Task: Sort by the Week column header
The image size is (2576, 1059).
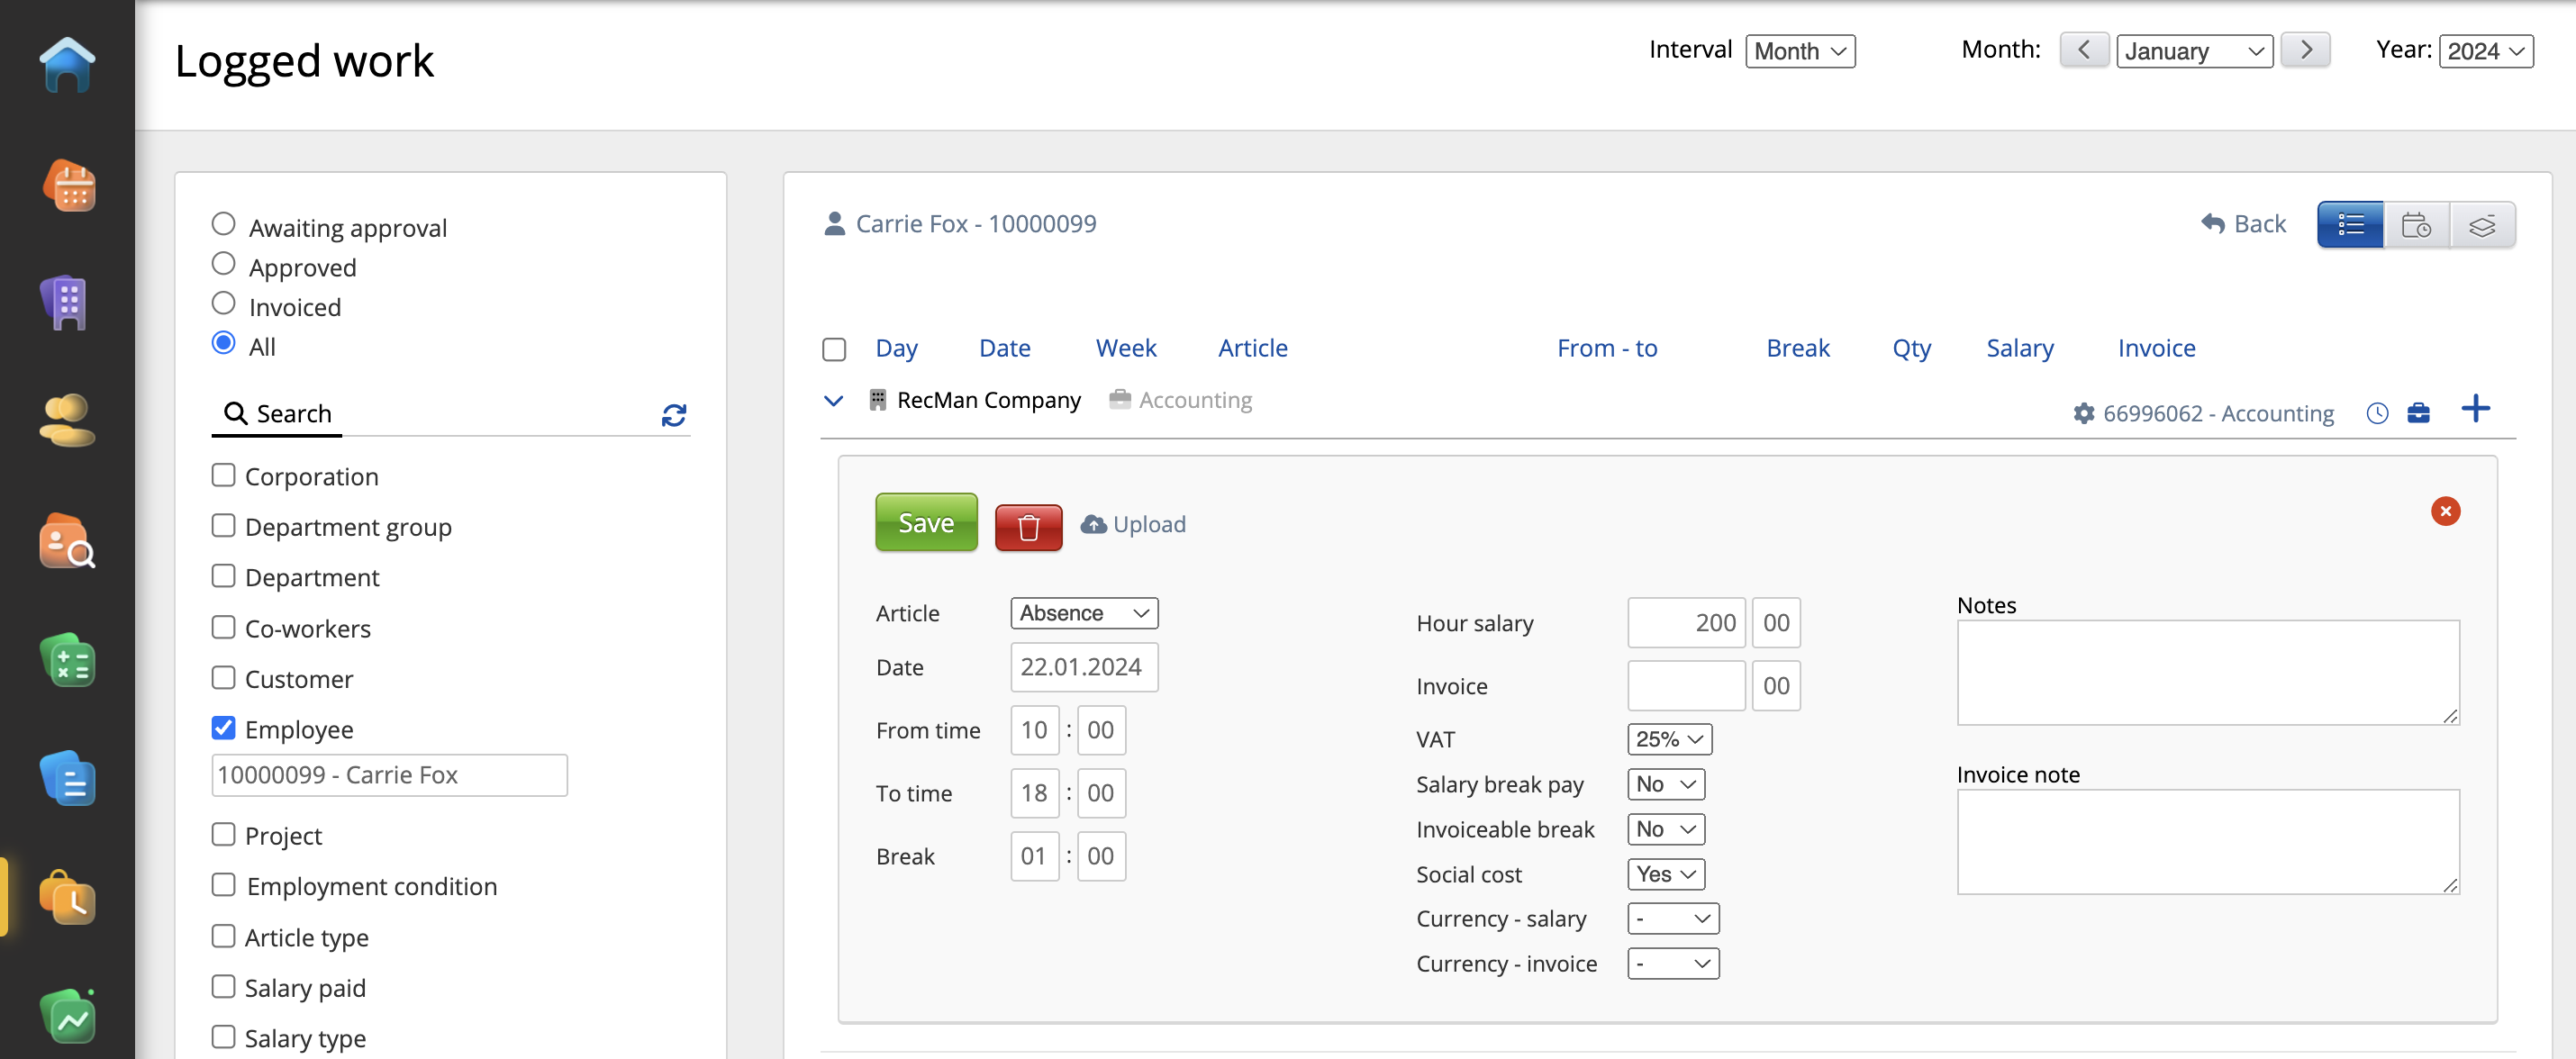Action: pos(1125,348)
